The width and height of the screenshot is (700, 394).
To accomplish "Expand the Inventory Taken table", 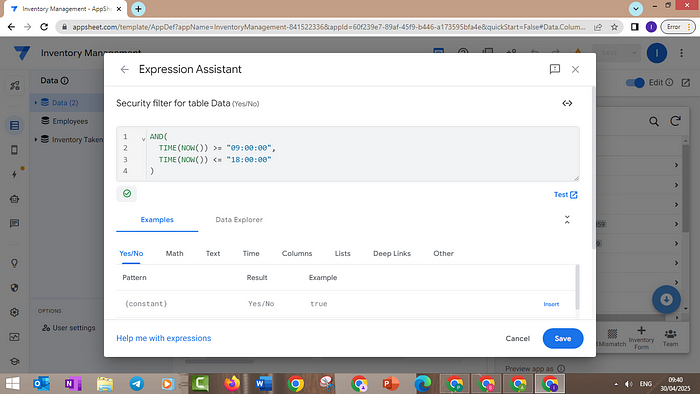I will [x=36, y=140].
